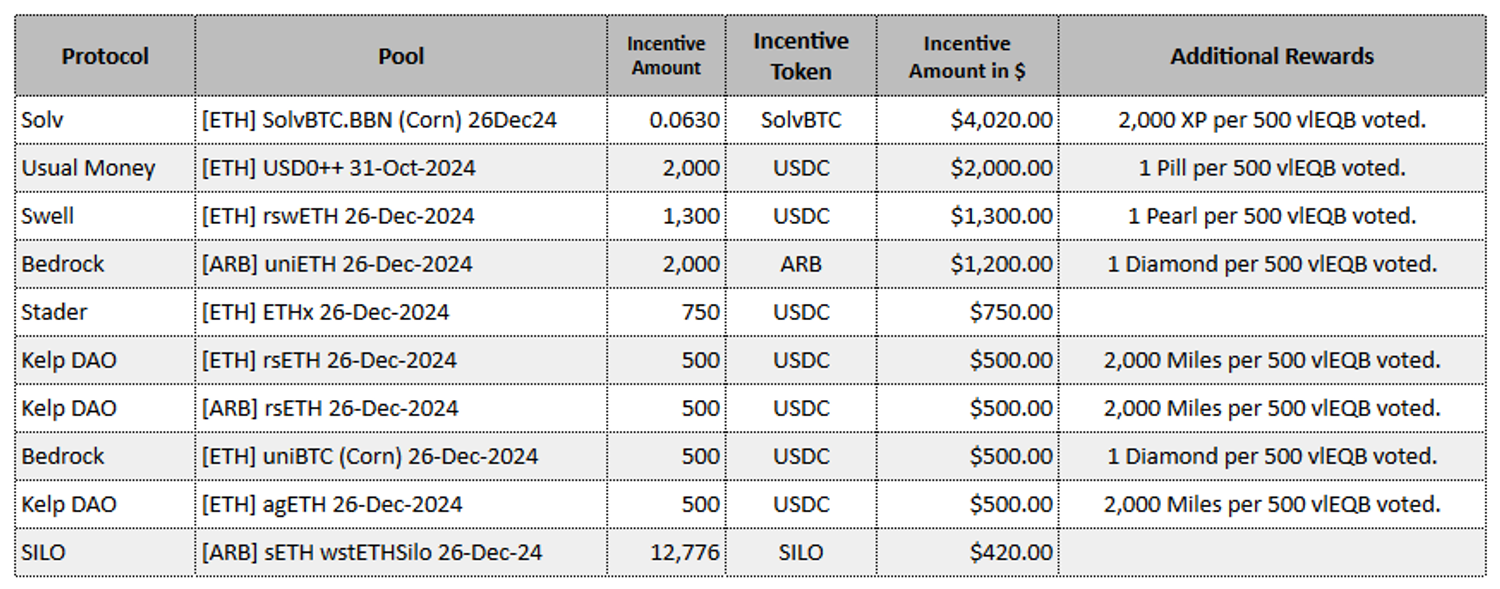Click the Solv protocol cell
Screen dimensions: 1500x589
click(105, 120)
